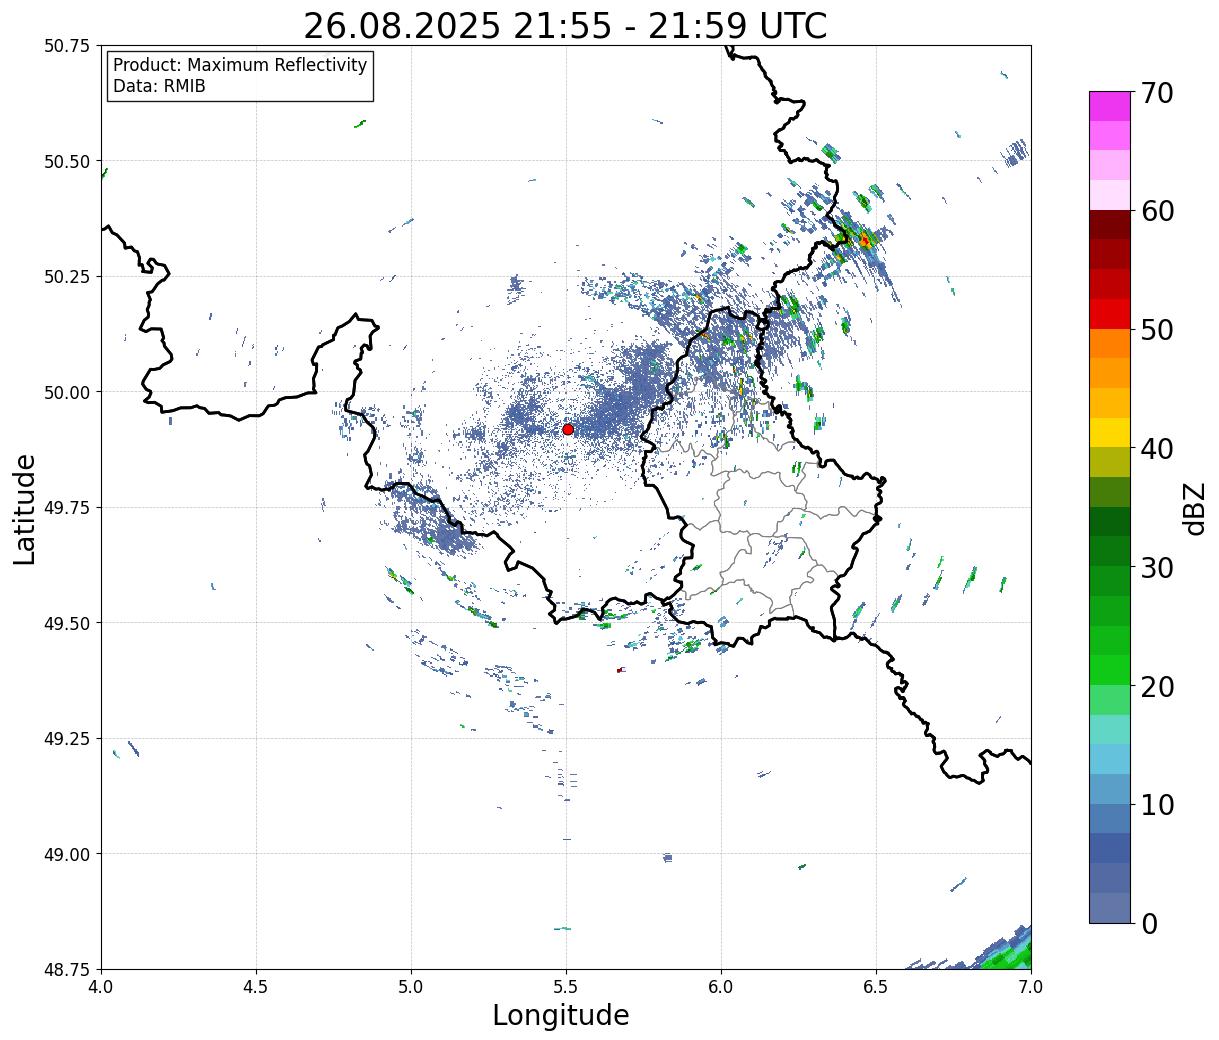
Task: Click the latitude tick label 49.25
Action: click(x=67, y=739)
